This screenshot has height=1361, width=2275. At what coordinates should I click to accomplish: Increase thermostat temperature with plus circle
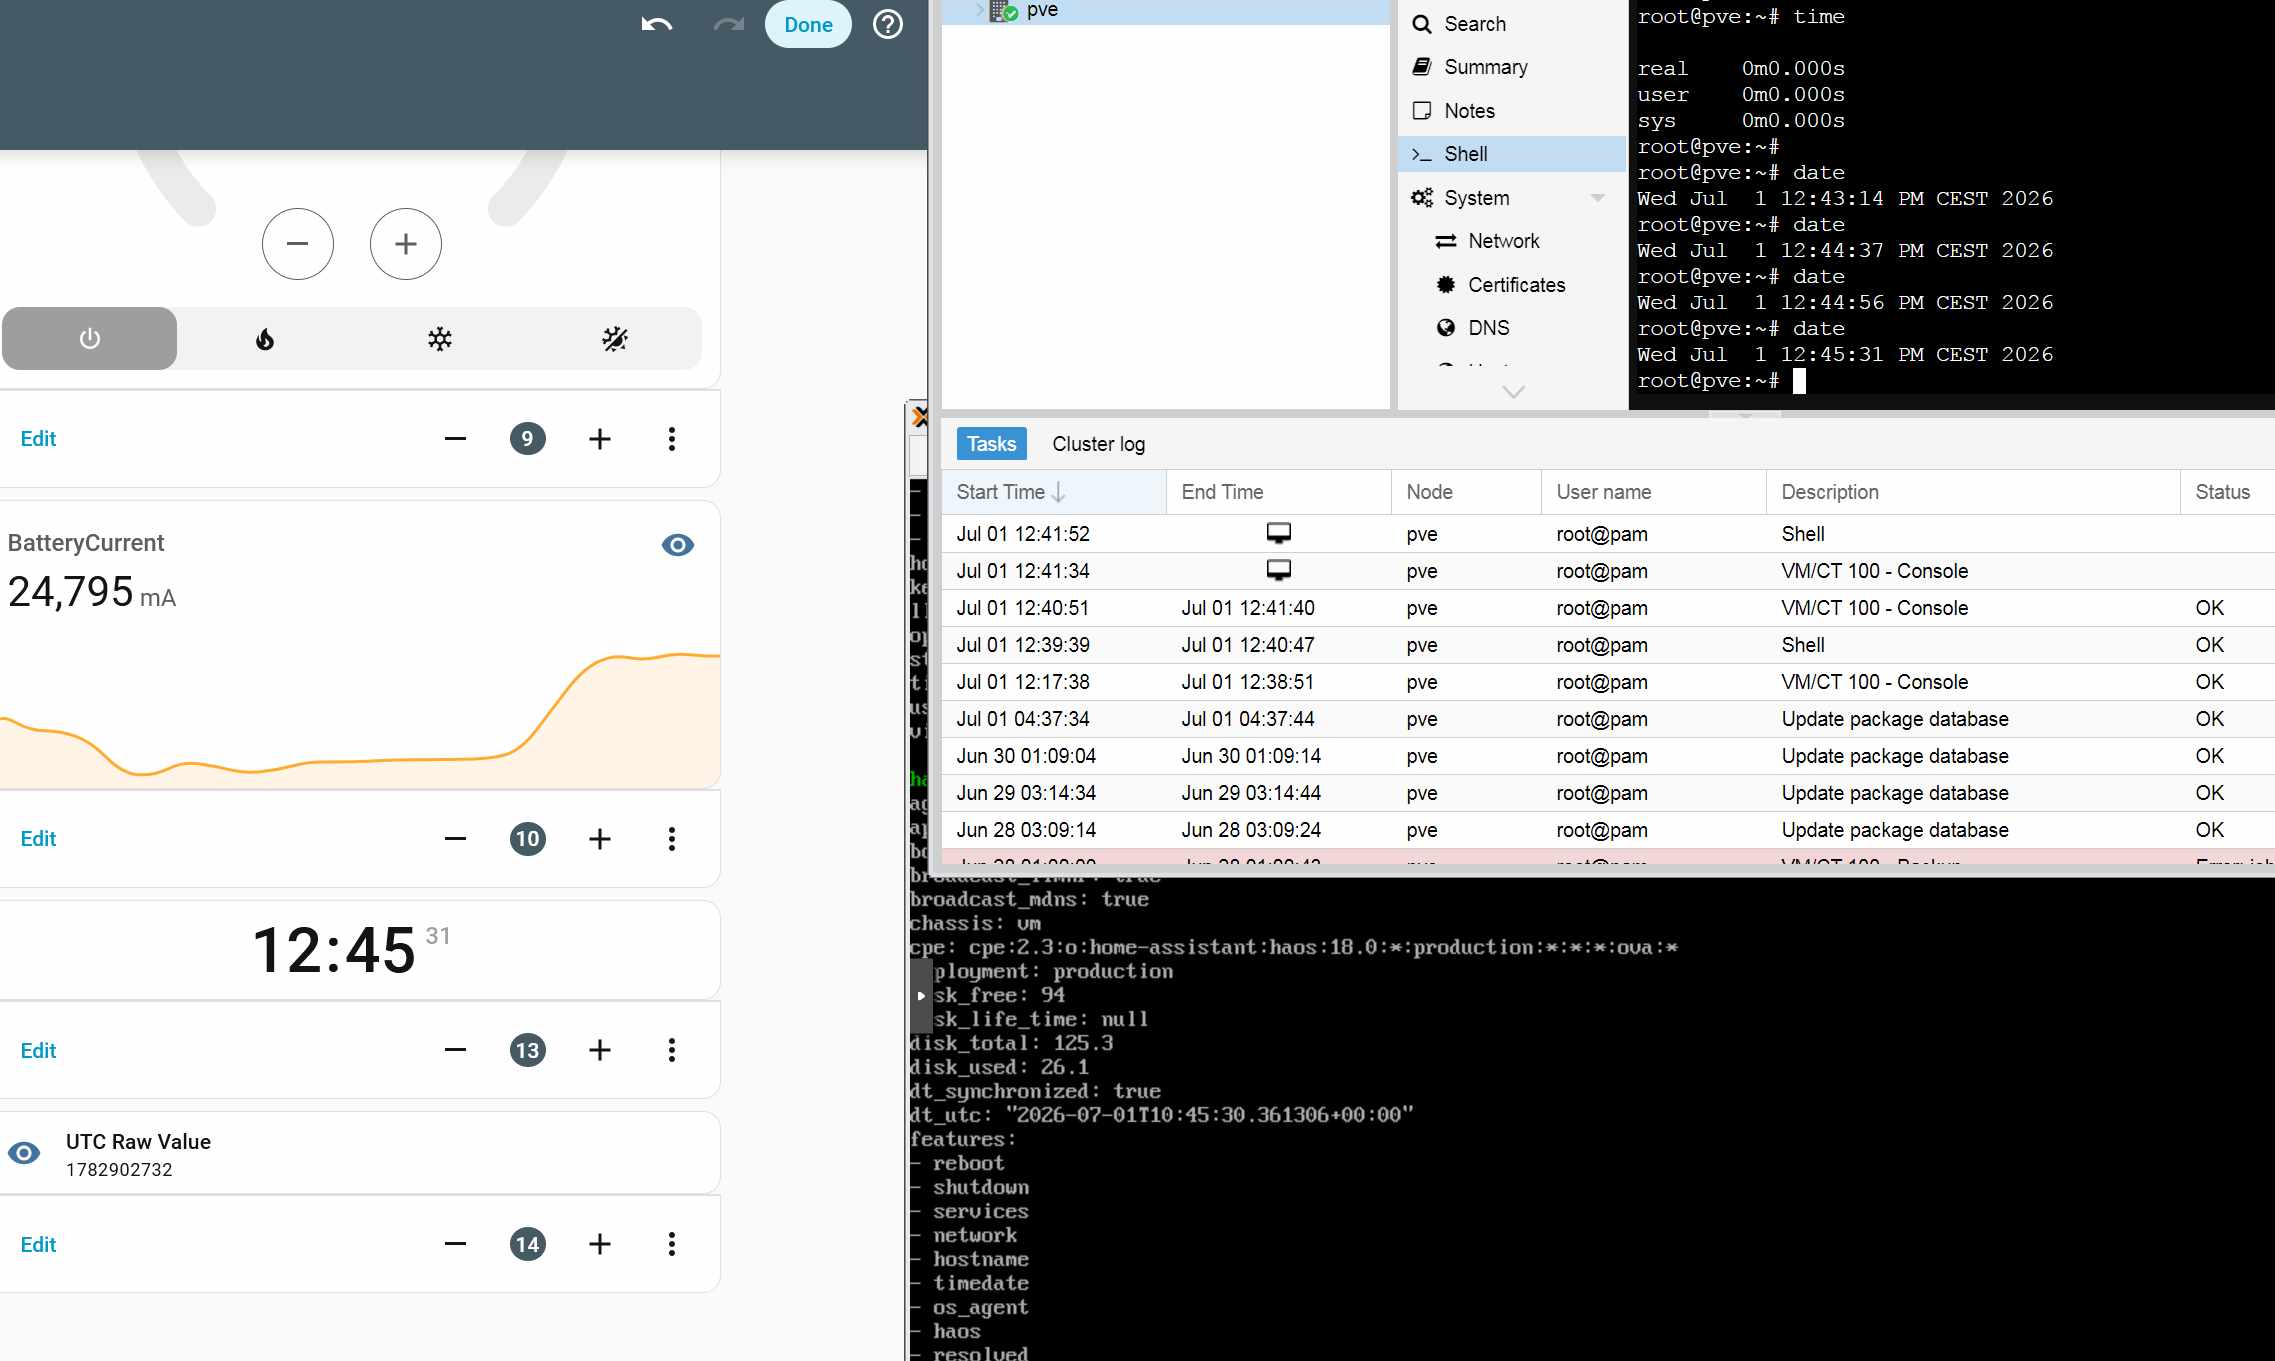point(406,244)
